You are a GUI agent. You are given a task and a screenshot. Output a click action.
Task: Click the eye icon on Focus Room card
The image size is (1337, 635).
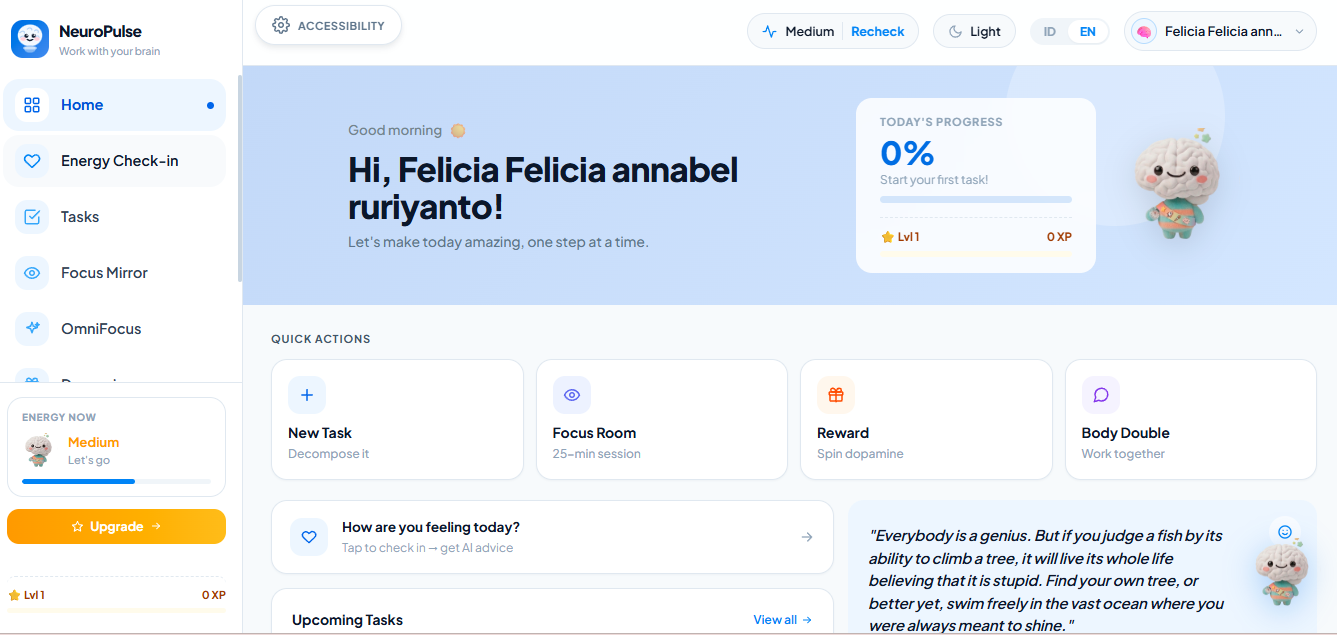click(x=572, y=395)
